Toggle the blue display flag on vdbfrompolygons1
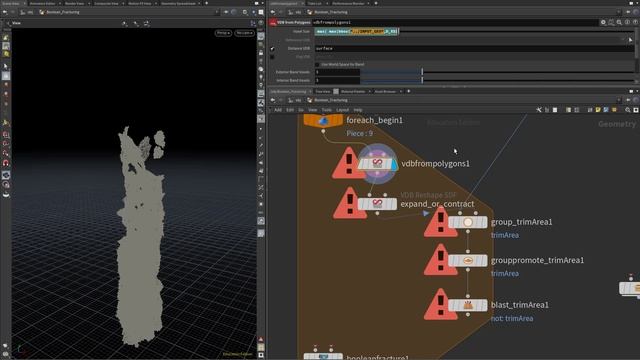The image size is (640, 360). coord(394,164)
